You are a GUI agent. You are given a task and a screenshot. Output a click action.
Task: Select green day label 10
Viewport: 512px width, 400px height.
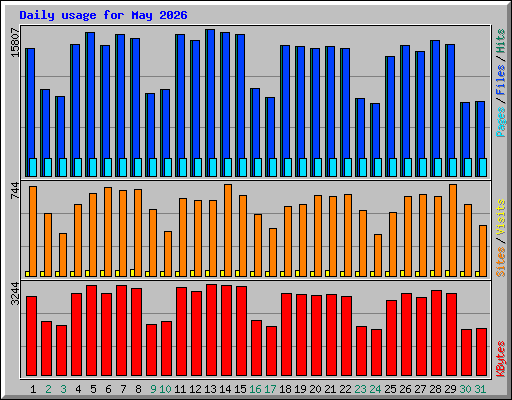pos(165,389)
